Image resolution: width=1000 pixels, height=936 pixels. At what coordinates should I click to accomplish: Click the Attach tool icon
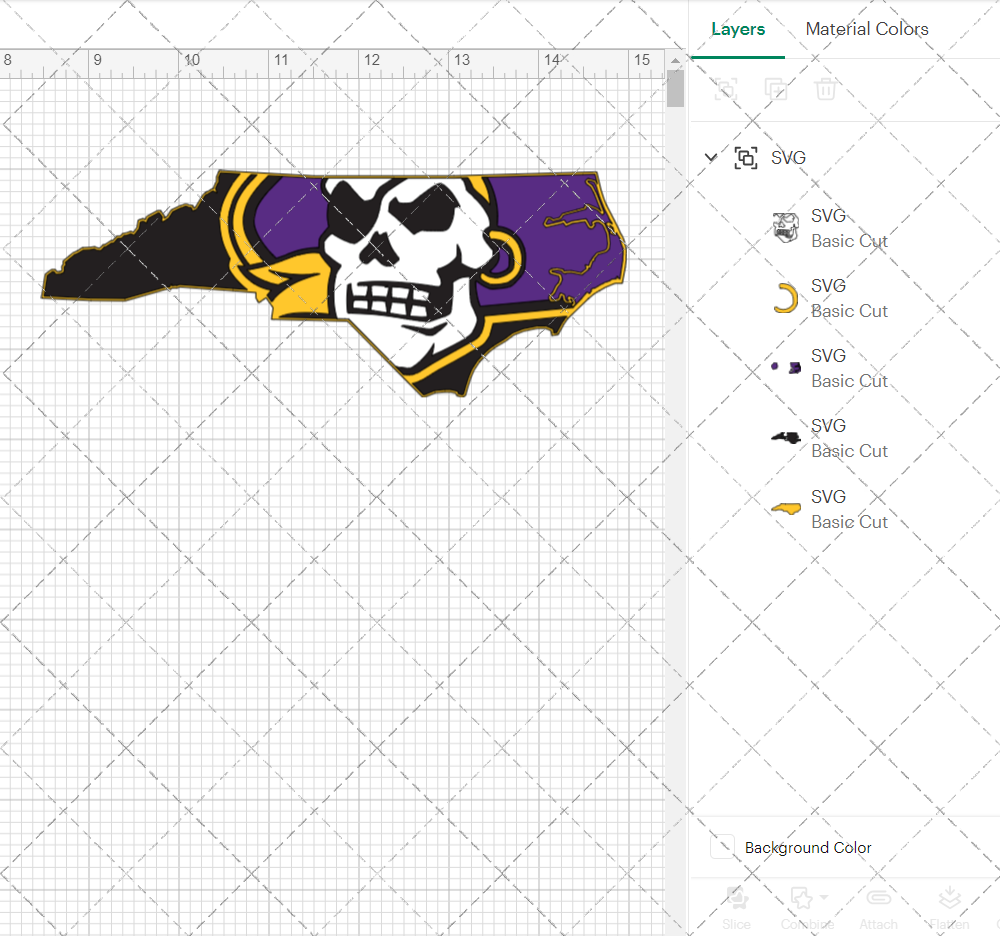(878, 898)
